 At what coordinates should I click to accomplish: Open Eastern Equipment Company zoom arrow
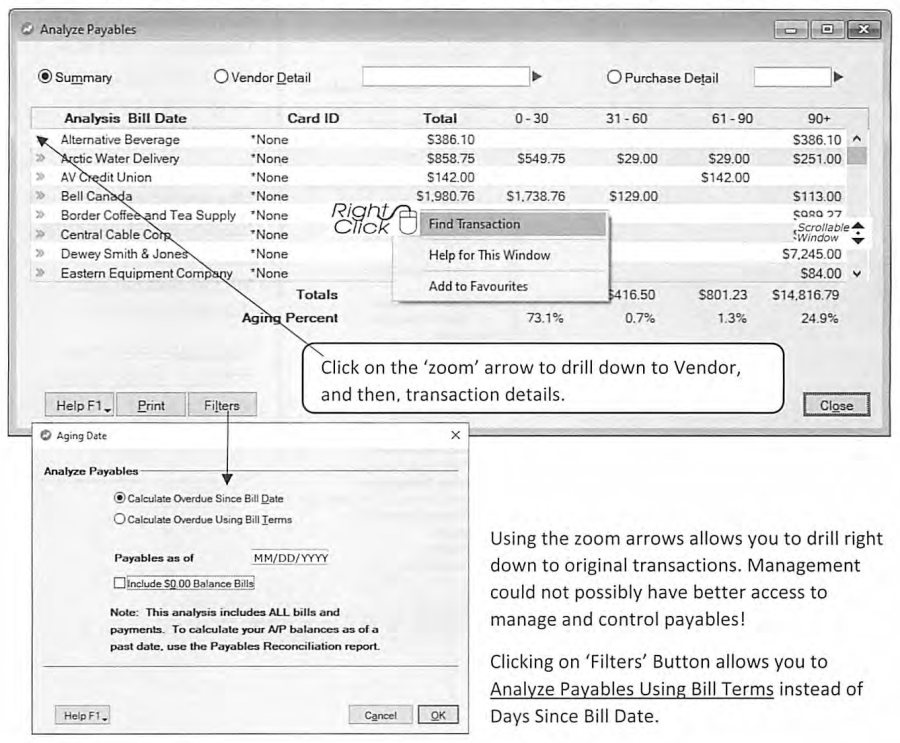tap(40, 273)
